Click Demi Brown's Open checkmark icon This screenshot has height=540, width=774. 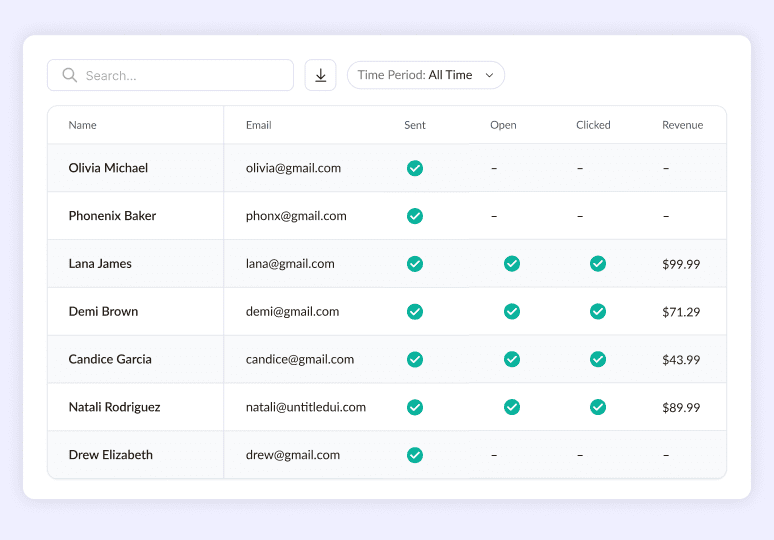512,312
